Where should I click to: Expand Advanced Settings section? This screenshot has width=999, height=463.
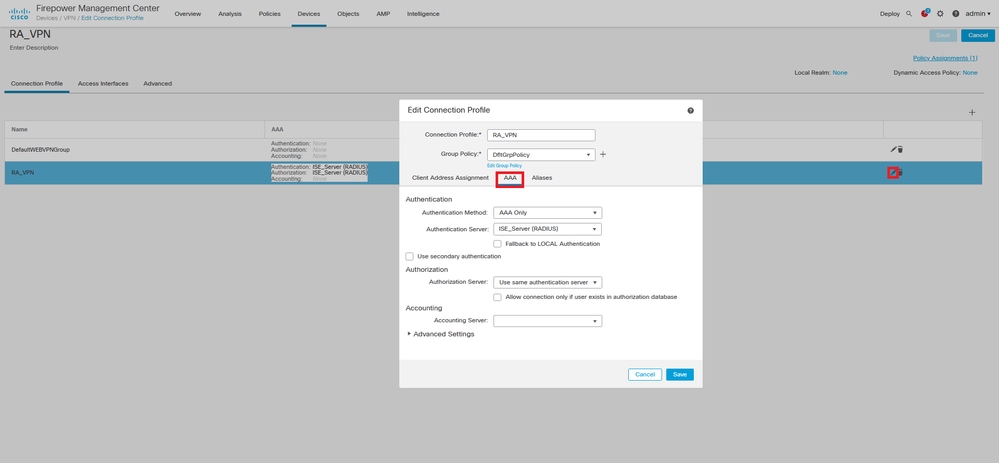click(441, 334)
